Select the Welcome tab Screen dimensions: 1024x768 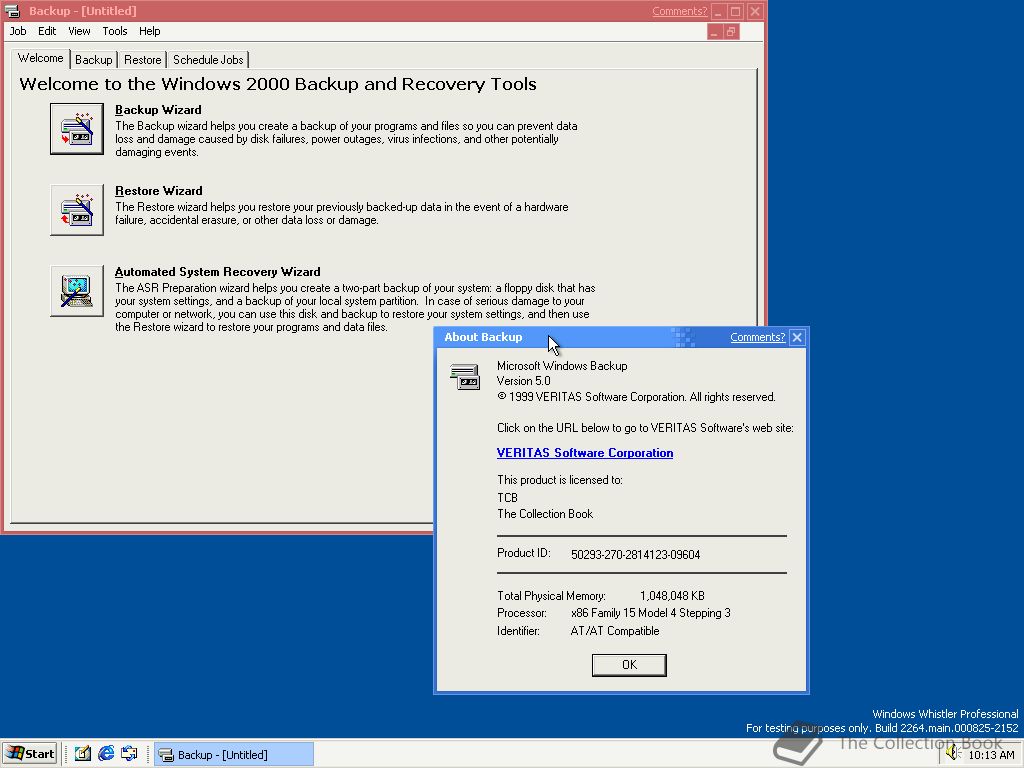[x=40, y=58]
